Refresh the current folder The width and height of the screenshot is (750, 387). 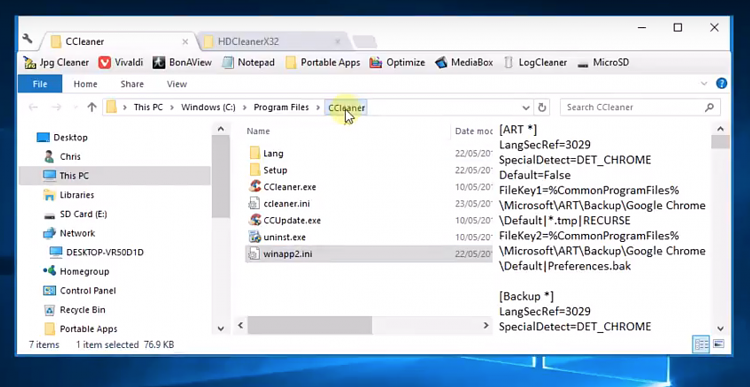pyautogui.click(x=542, y=108)
